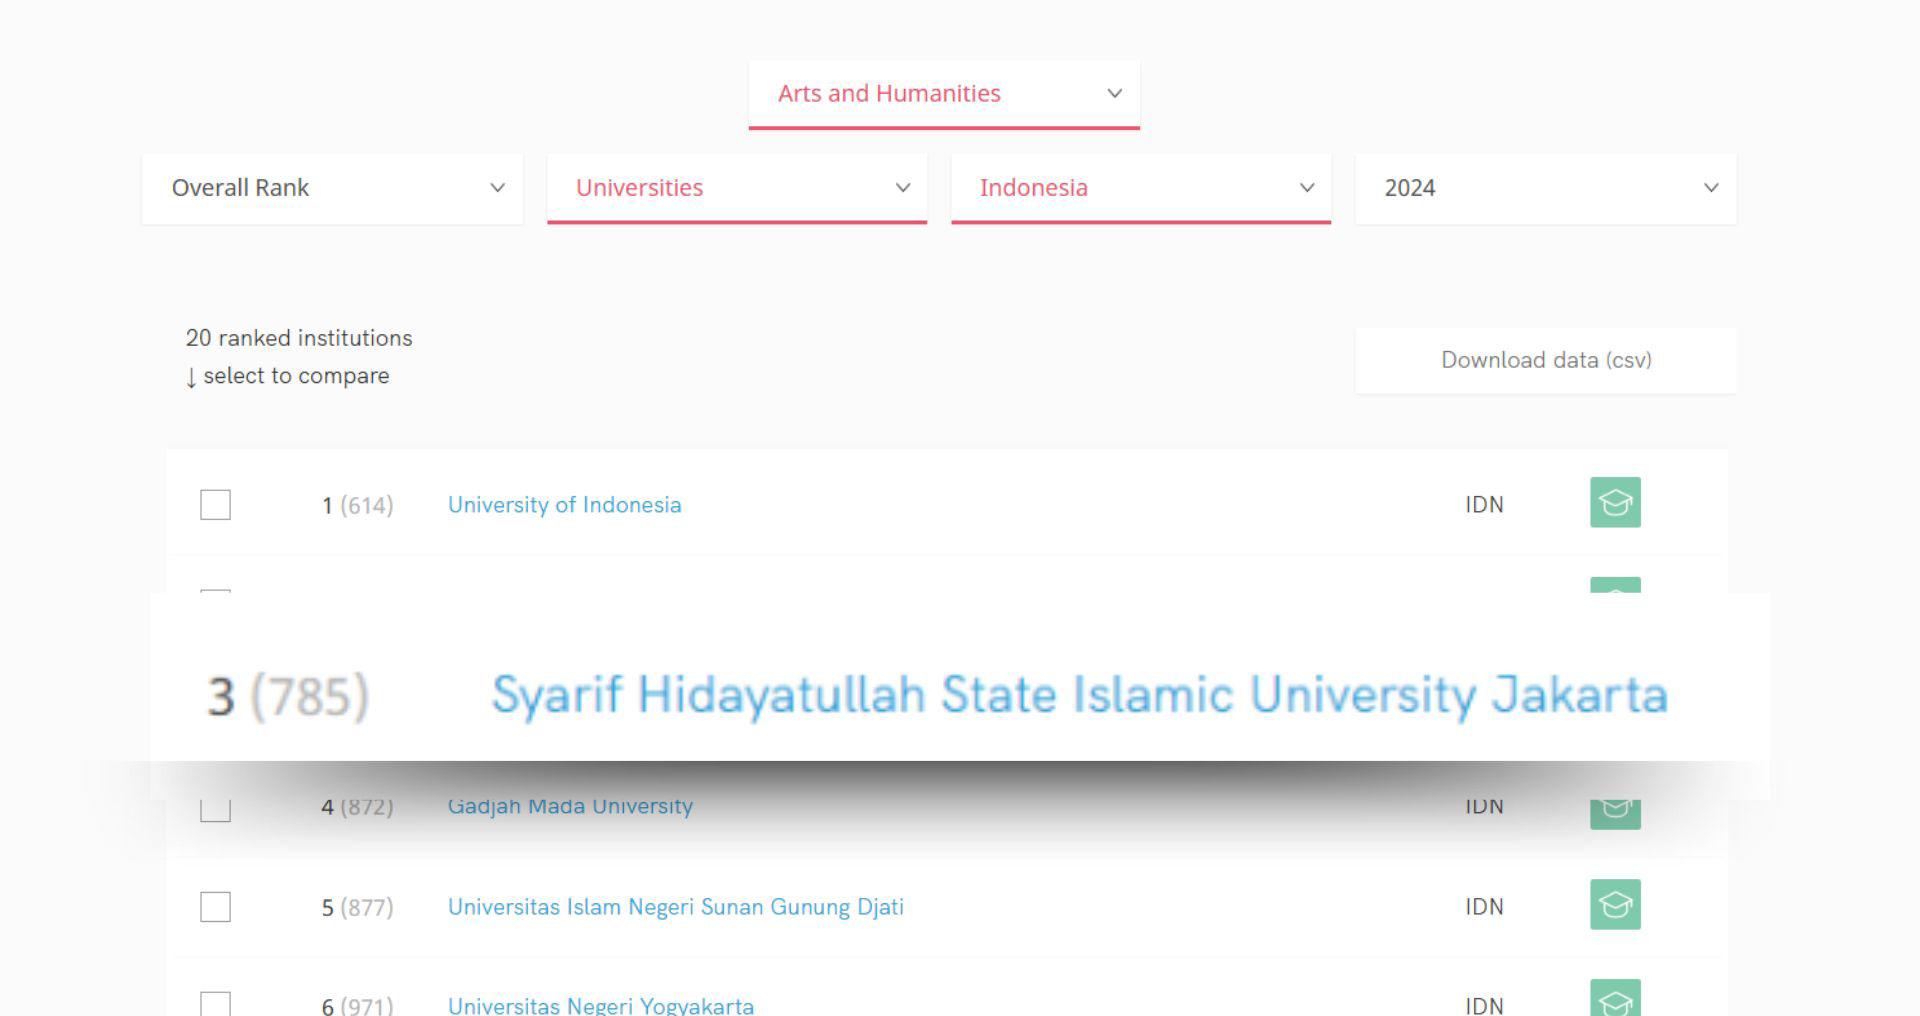This screenshot has height=1016, width=1920.
Task: Click the graduation cap icon for Universitas Negeri Yogyakarta
Action: [1615, 998]
